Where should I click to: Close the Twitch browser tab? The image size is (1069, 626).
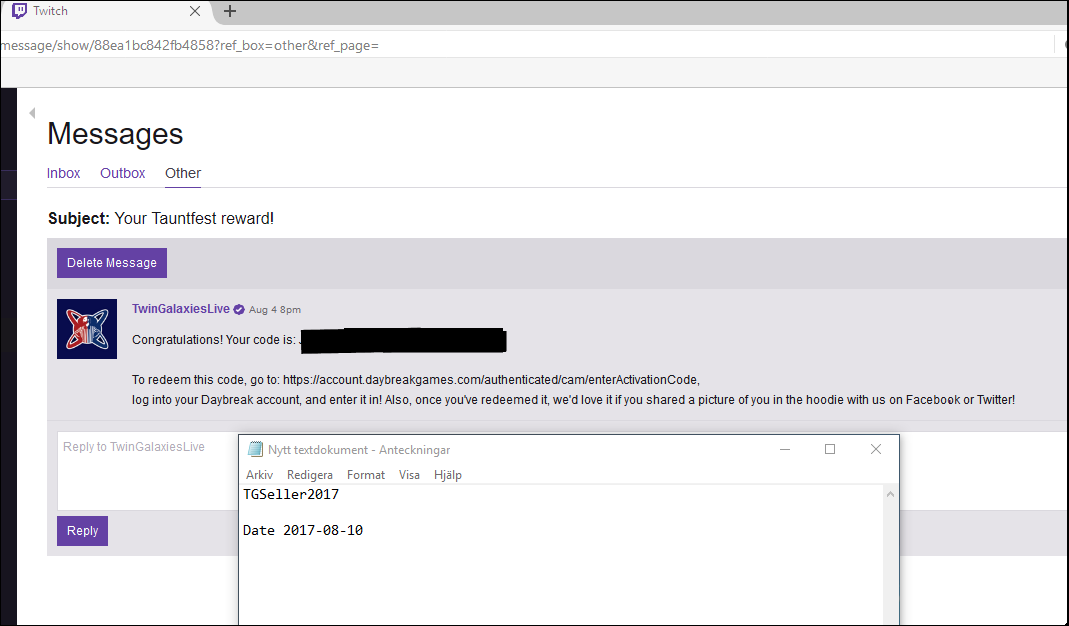click(x=195, y=11)
